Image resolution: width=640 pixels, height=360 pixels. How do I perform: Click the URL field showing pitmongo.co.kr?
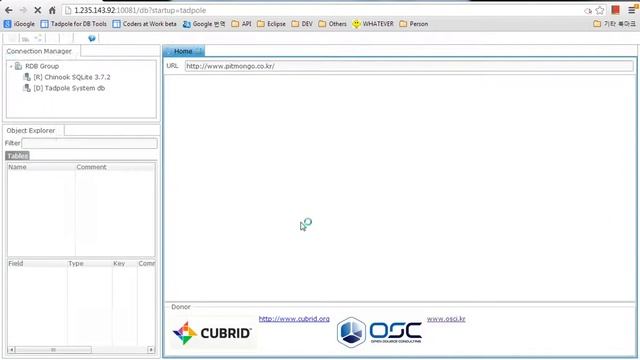point(409,66)
